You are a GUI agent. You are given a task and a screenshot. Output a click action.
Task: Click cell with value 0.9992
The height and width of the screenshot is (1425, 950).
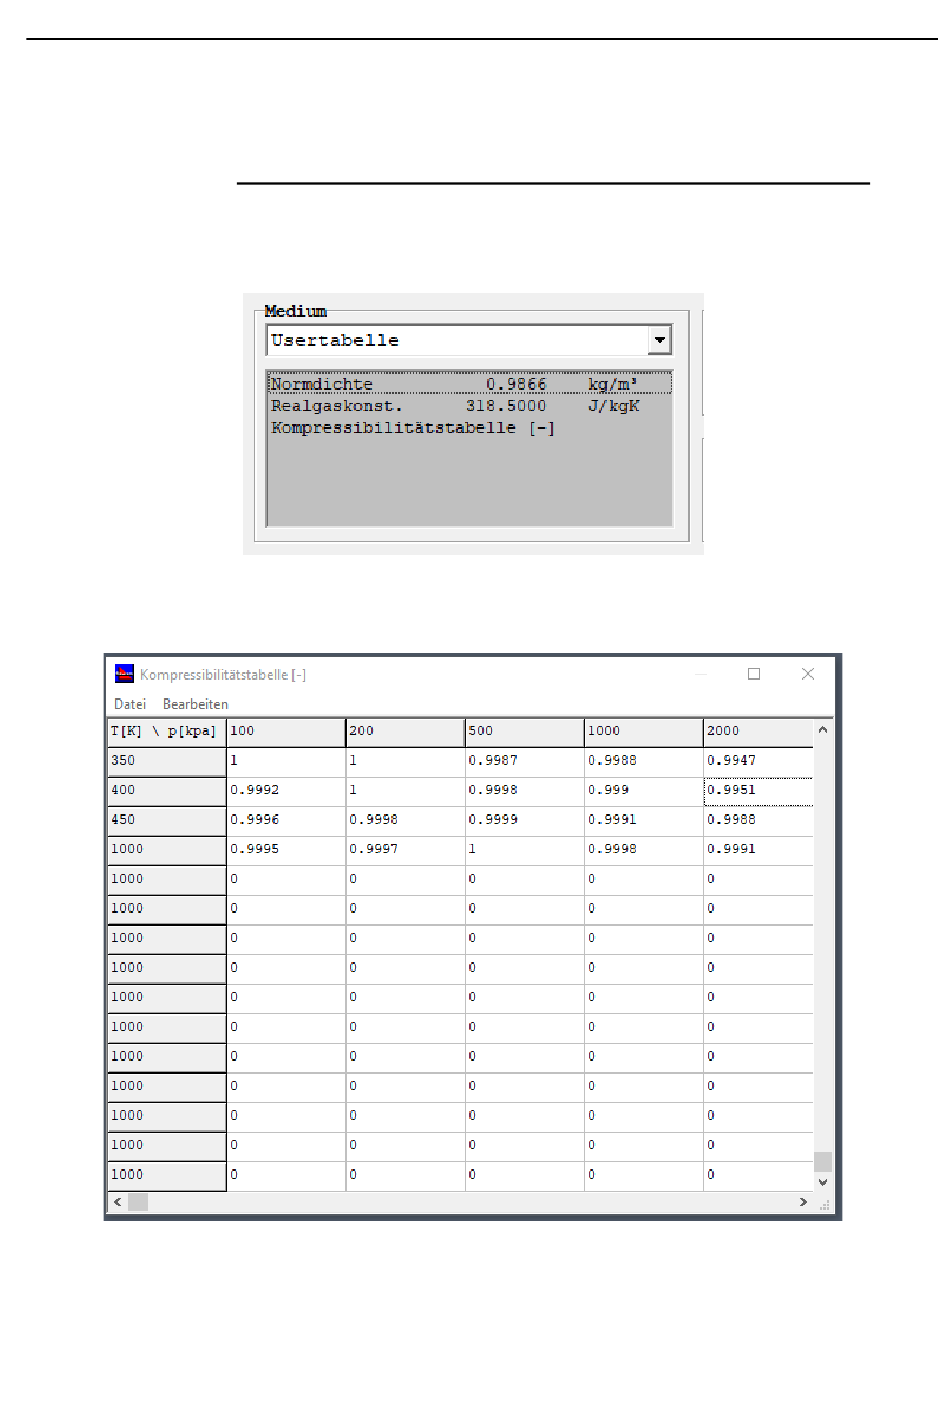(x=286, y=791)
